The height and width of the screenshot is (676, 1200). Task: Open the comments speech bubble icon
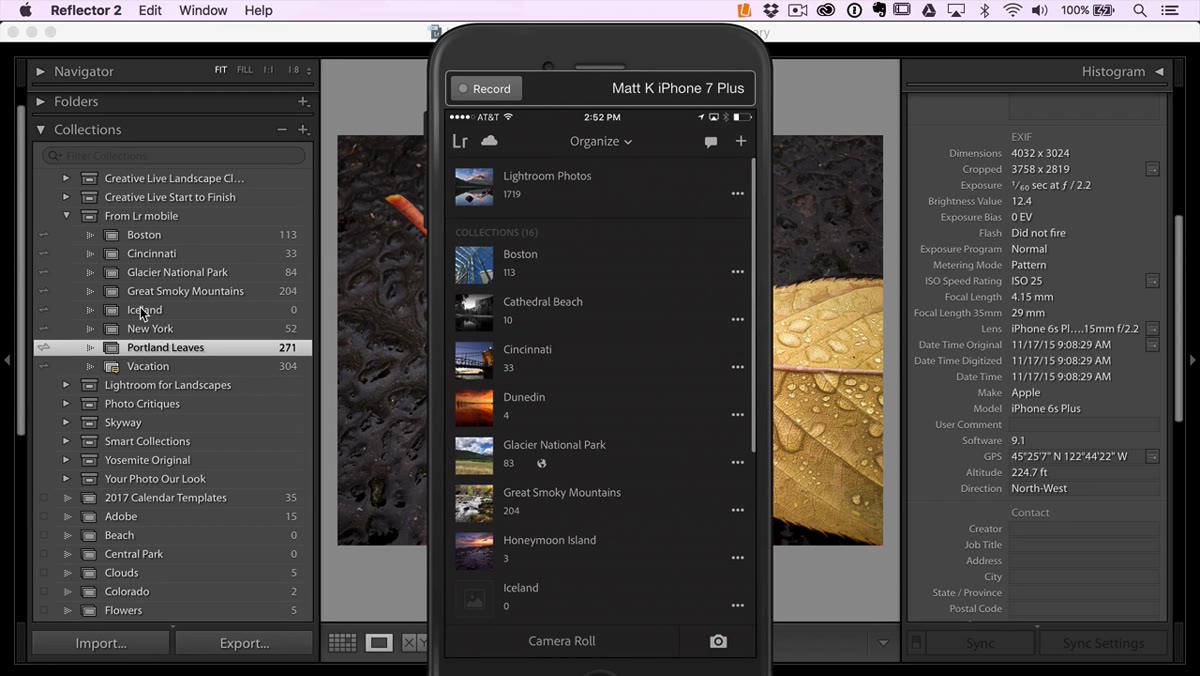point(711,142)
